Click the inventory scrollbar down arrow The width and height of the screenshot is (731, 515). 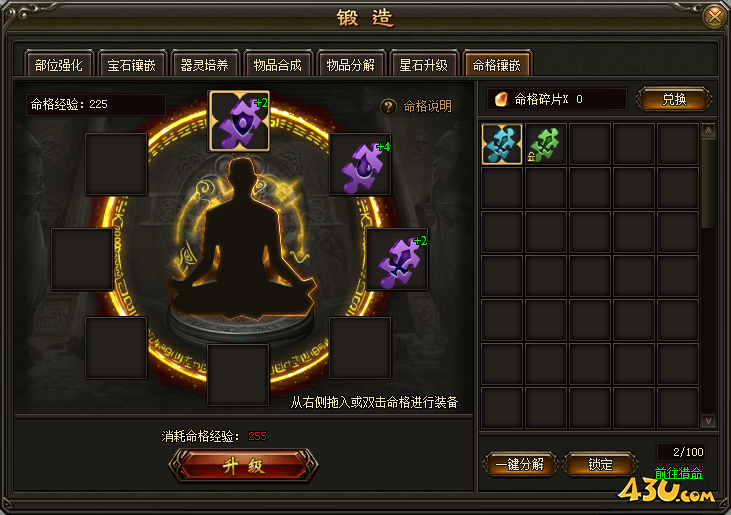(x=708, y=421)
